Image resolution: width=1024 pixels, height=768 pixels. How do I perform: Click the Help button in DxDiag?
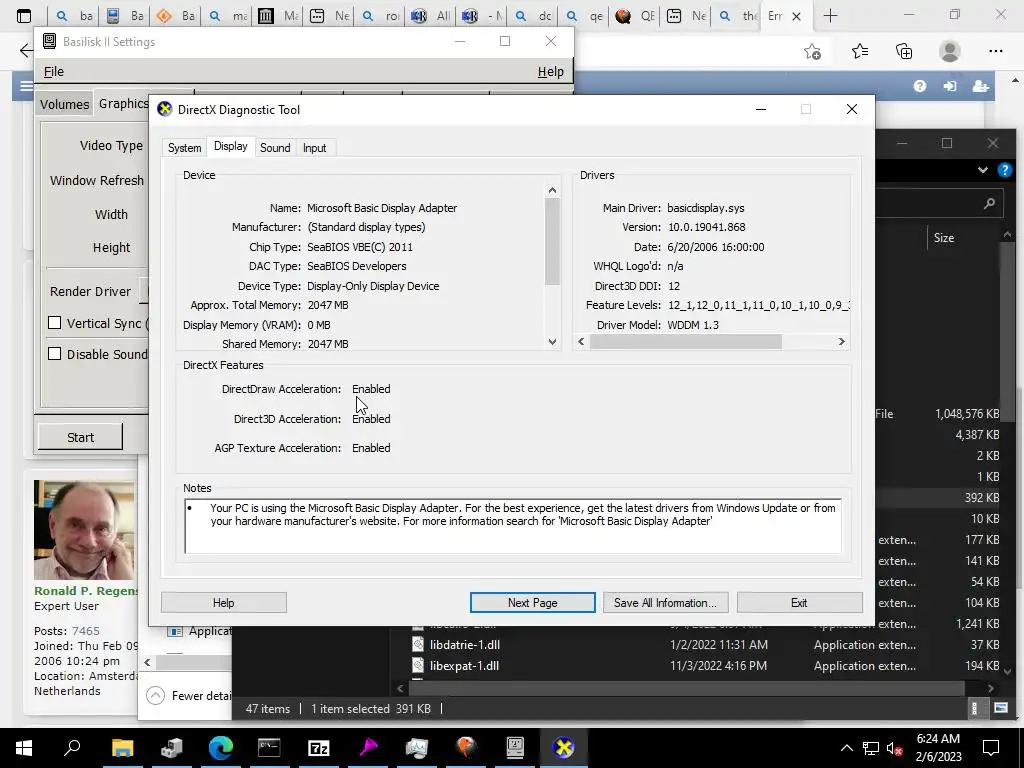click(x=223, y=603)
